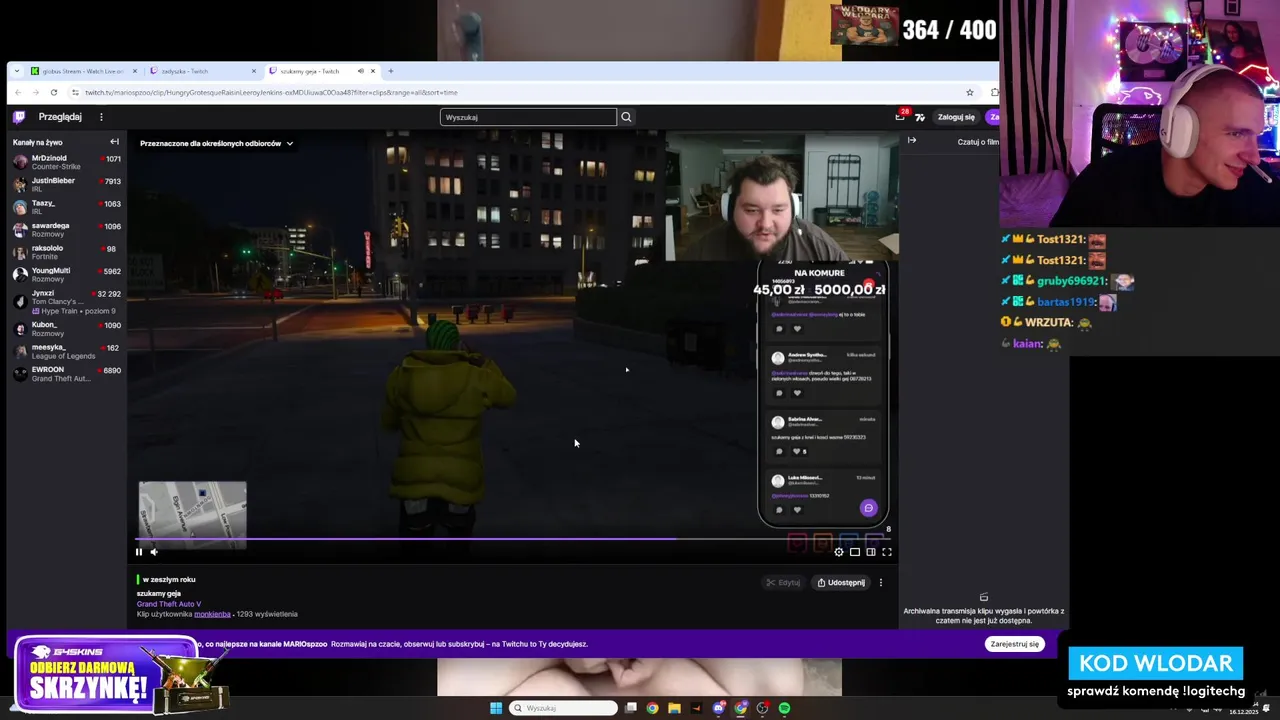Close the szukamy geja tab
The image size is (1280, 720).
tap(373, 71)
